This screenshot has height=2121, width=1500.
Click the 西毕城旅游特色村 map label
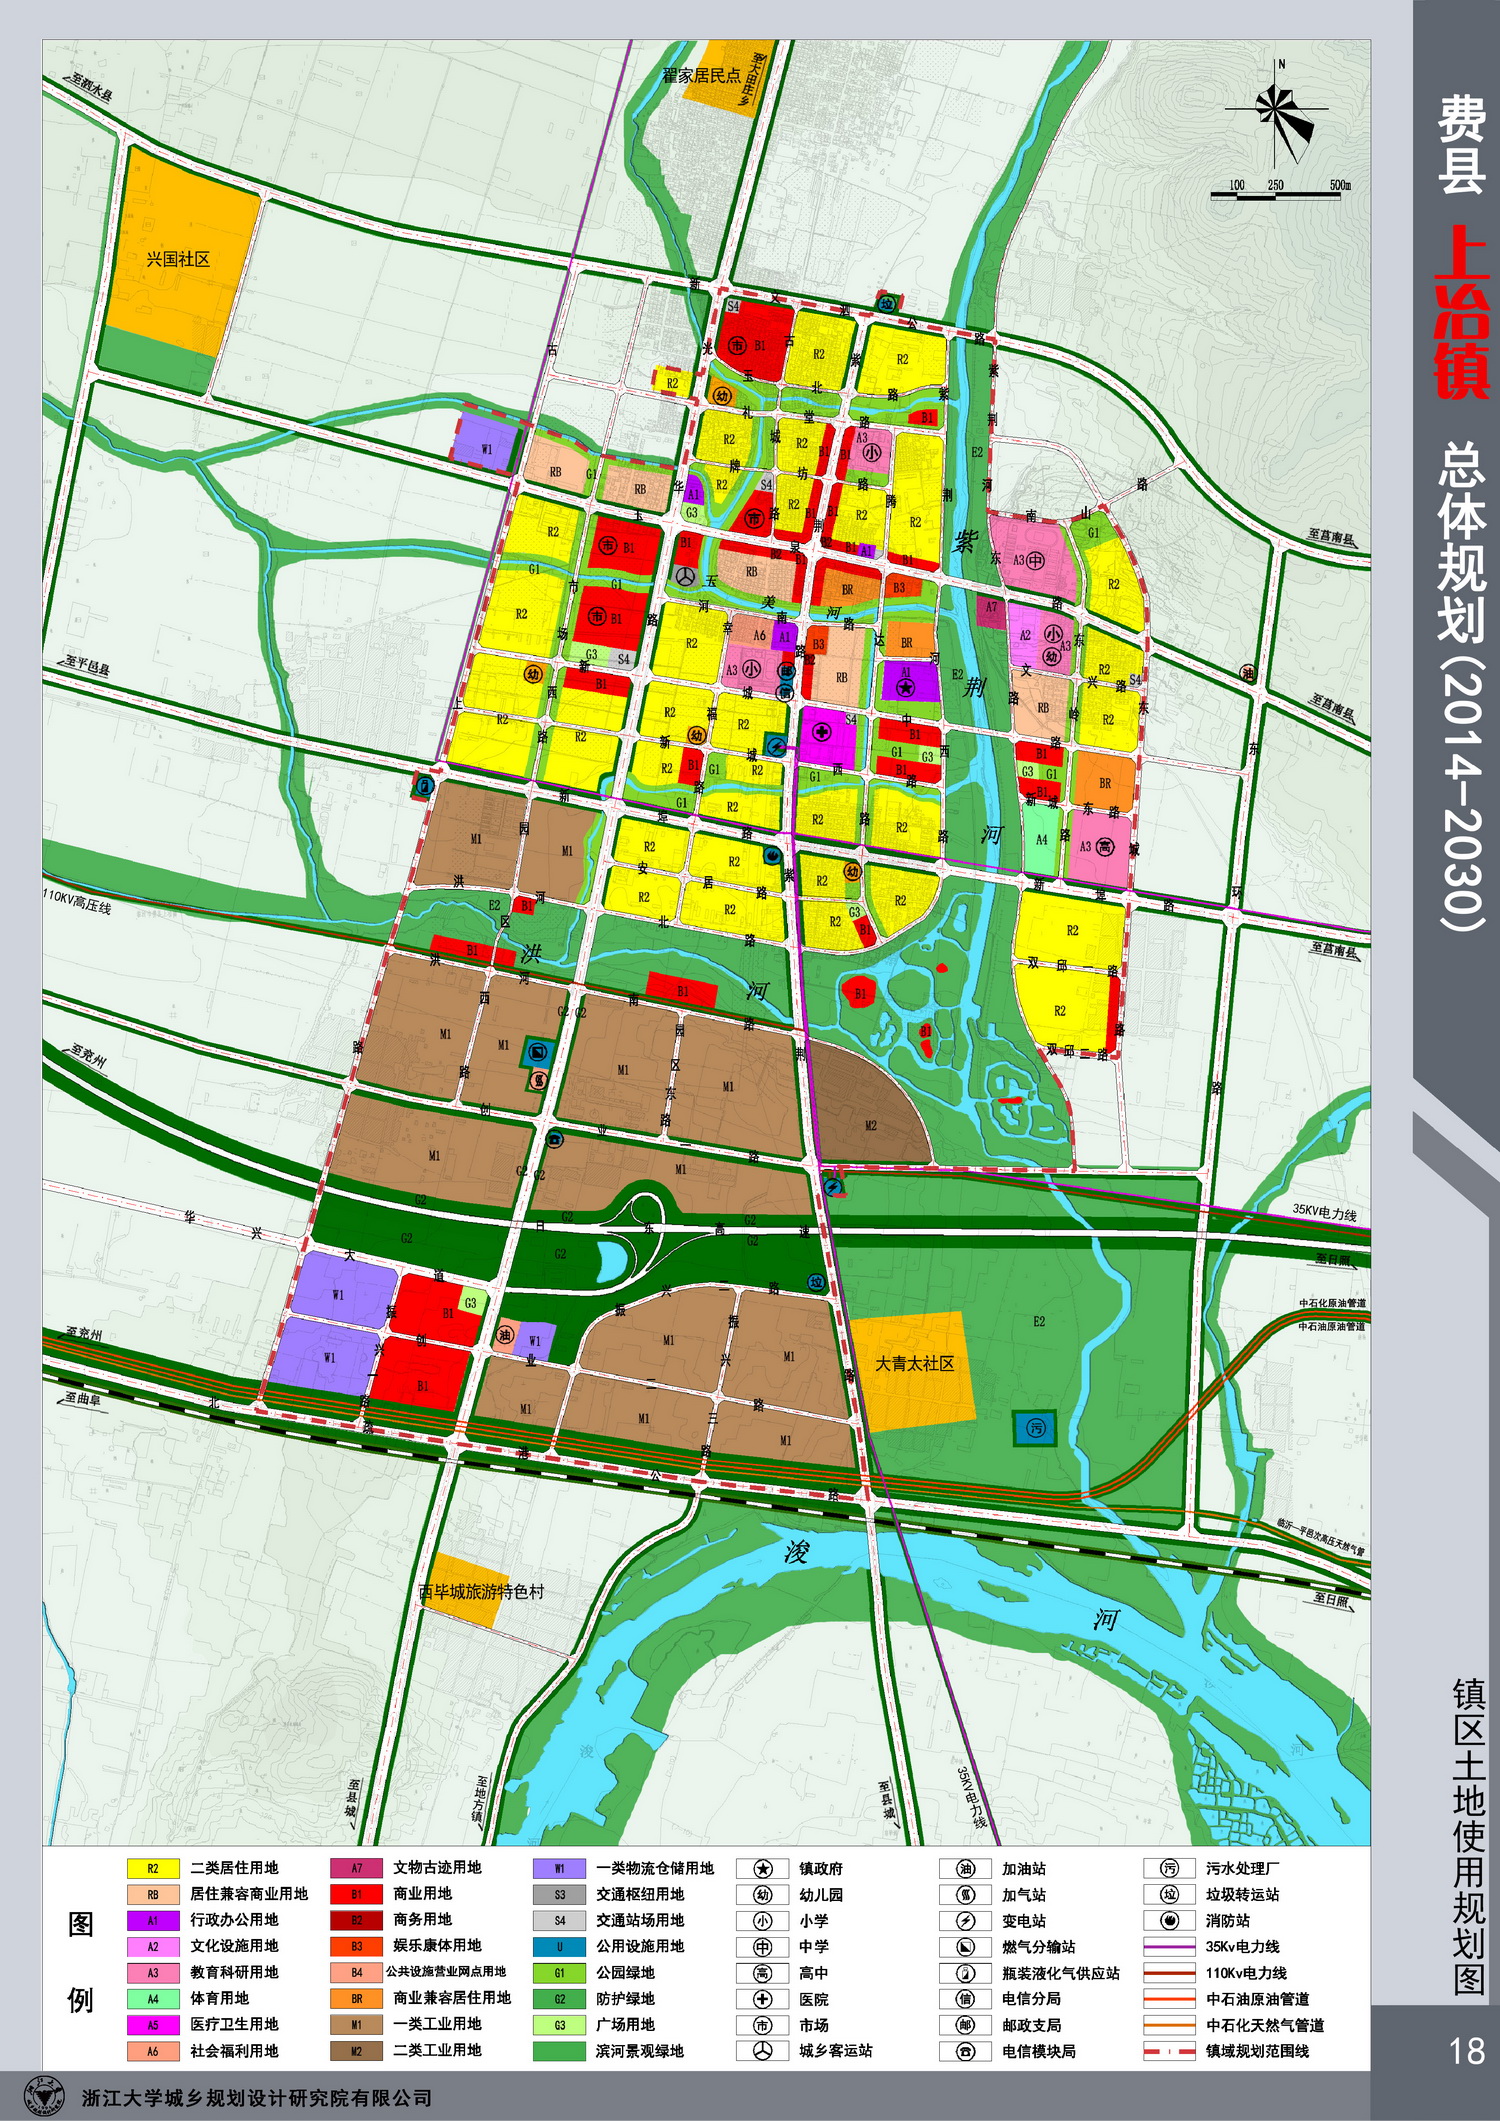click(x=481, y=1592)
